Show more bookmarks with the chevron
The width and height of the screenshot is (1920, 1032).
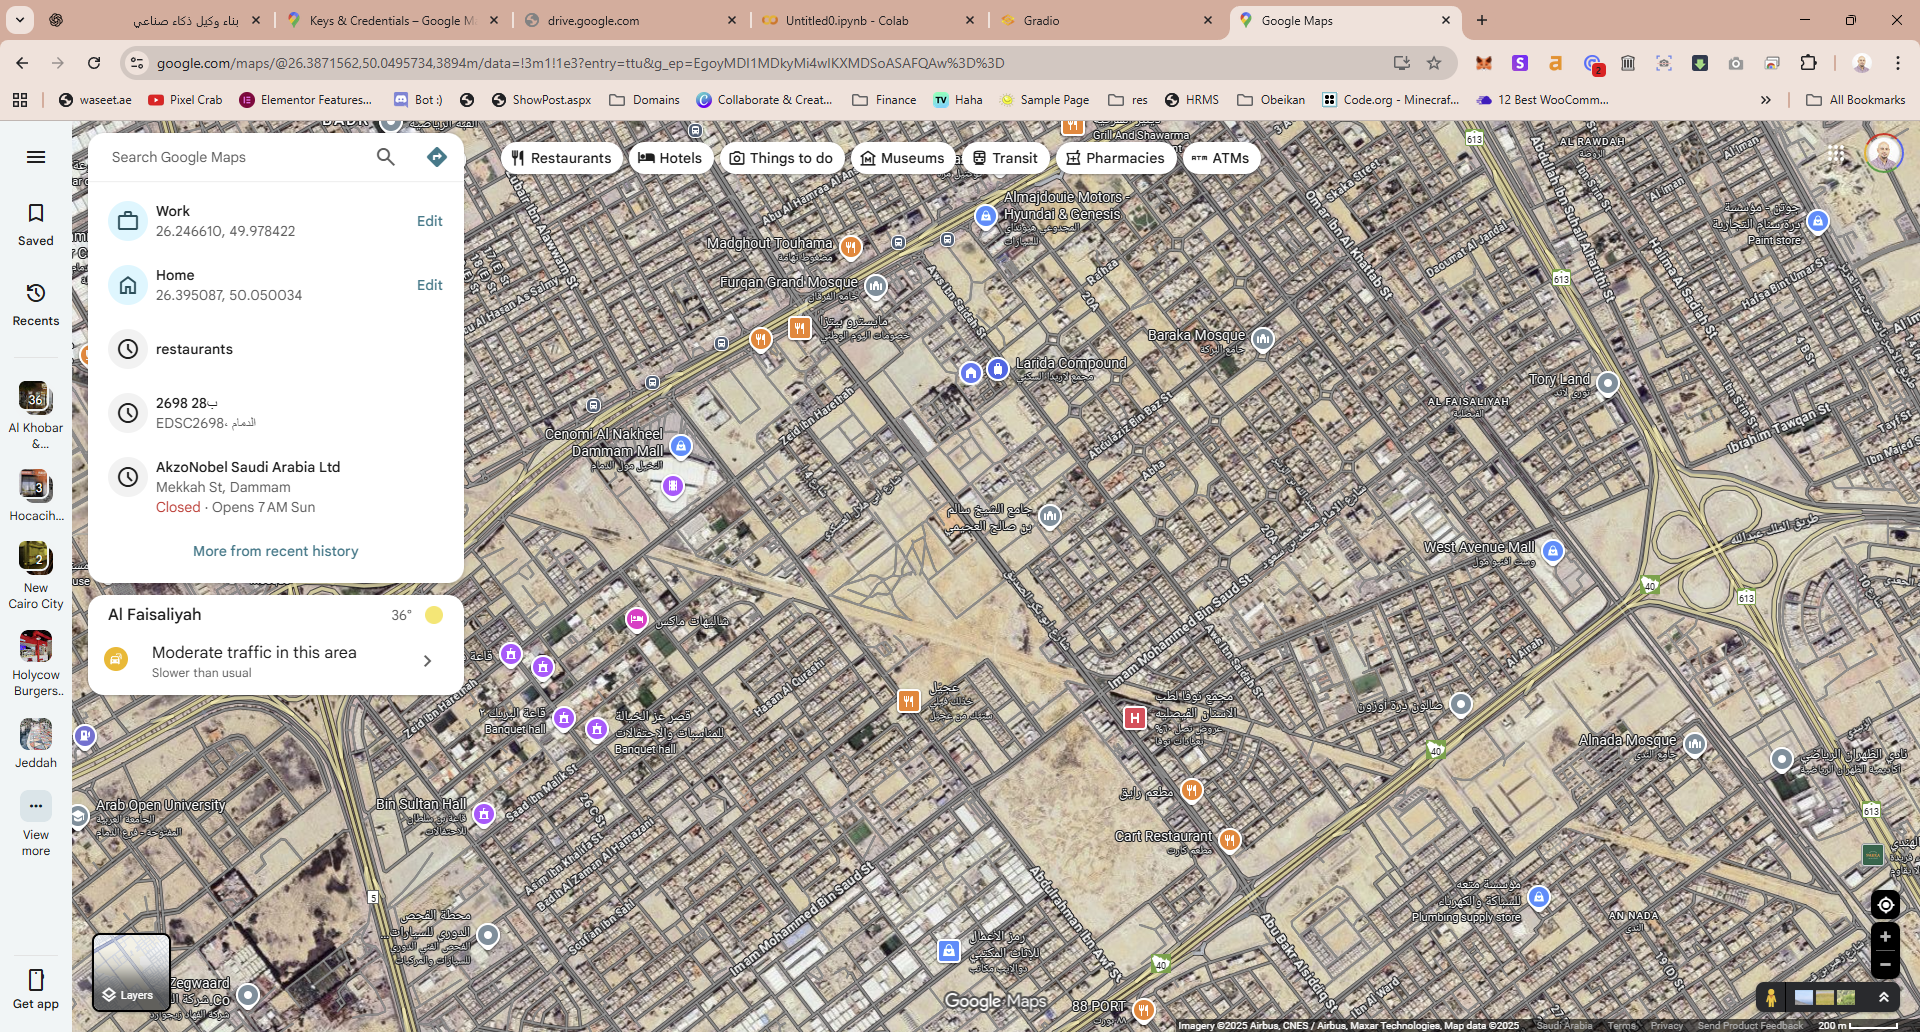(1765, 100)
